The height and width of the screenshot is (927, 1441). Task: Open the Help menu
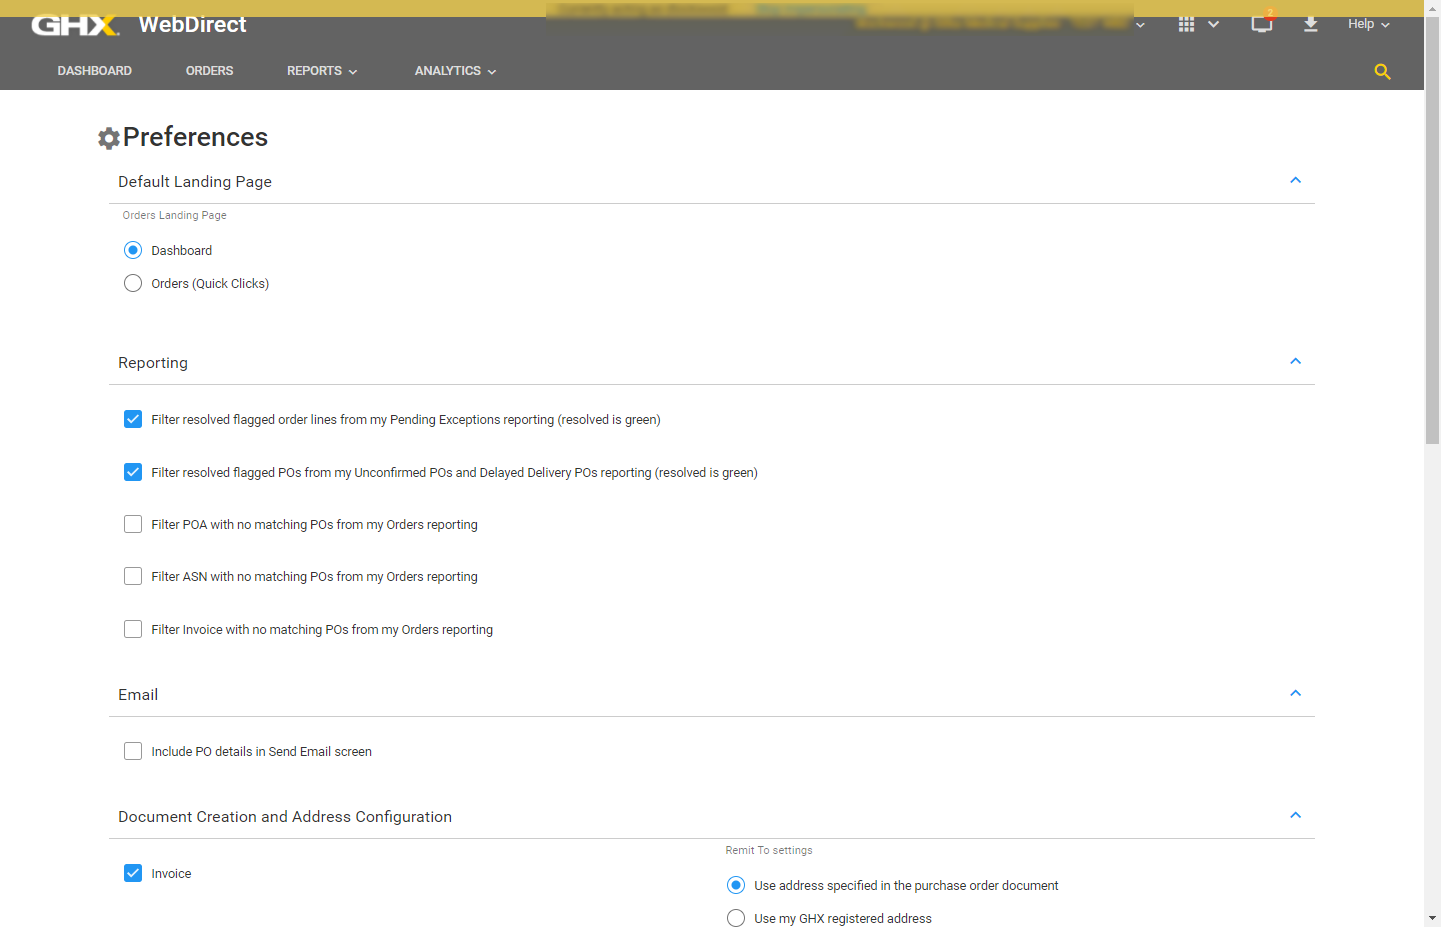pyautogui.click(x=1368, y=24)
